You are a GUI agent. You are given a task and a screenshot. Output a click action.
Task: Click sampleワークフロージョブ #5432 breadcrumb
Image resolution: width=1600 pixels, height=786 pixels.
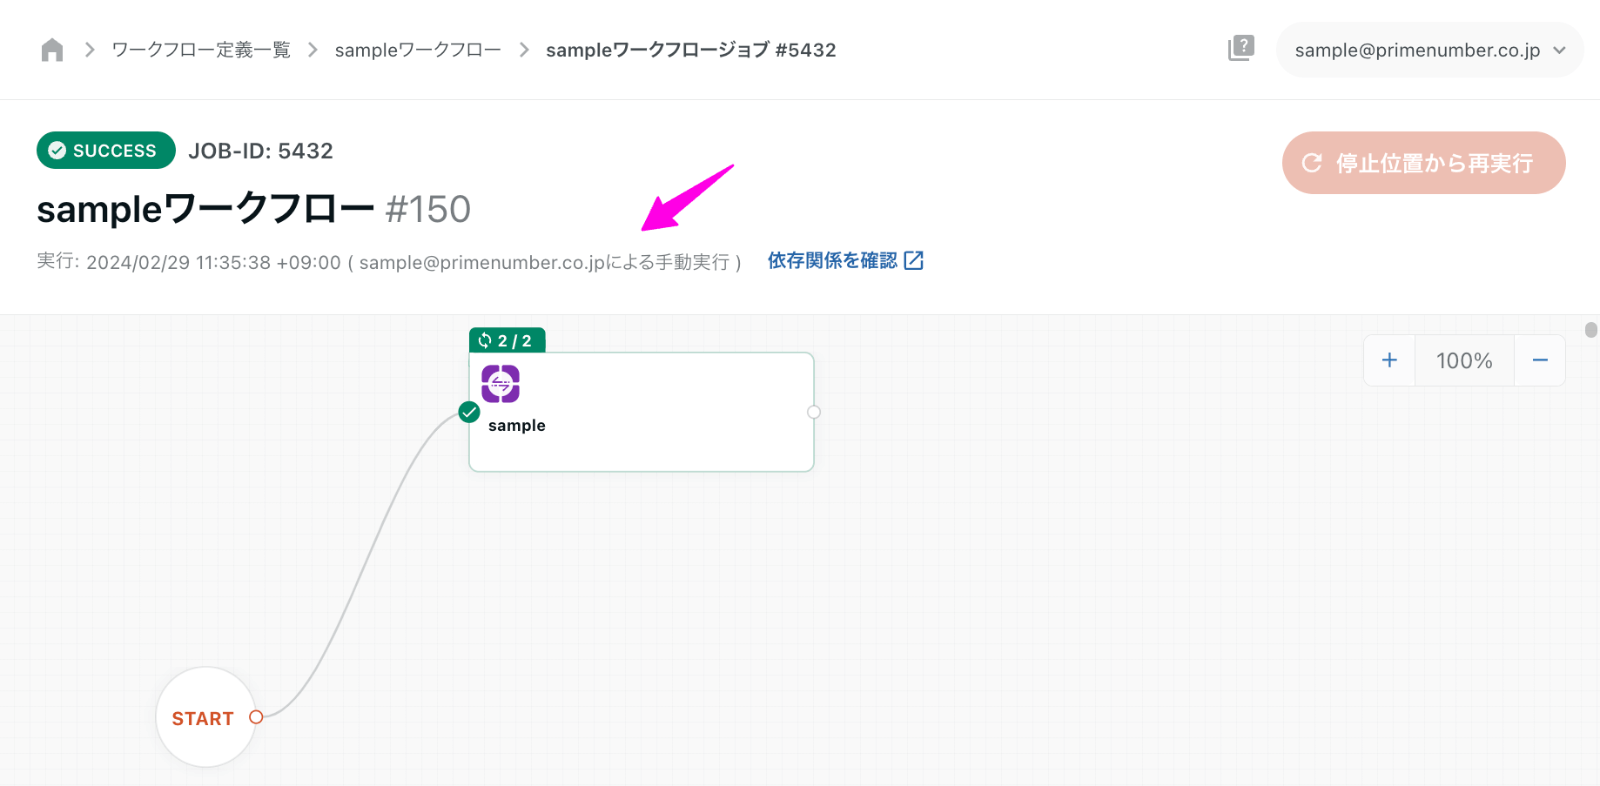pos(691,50)
